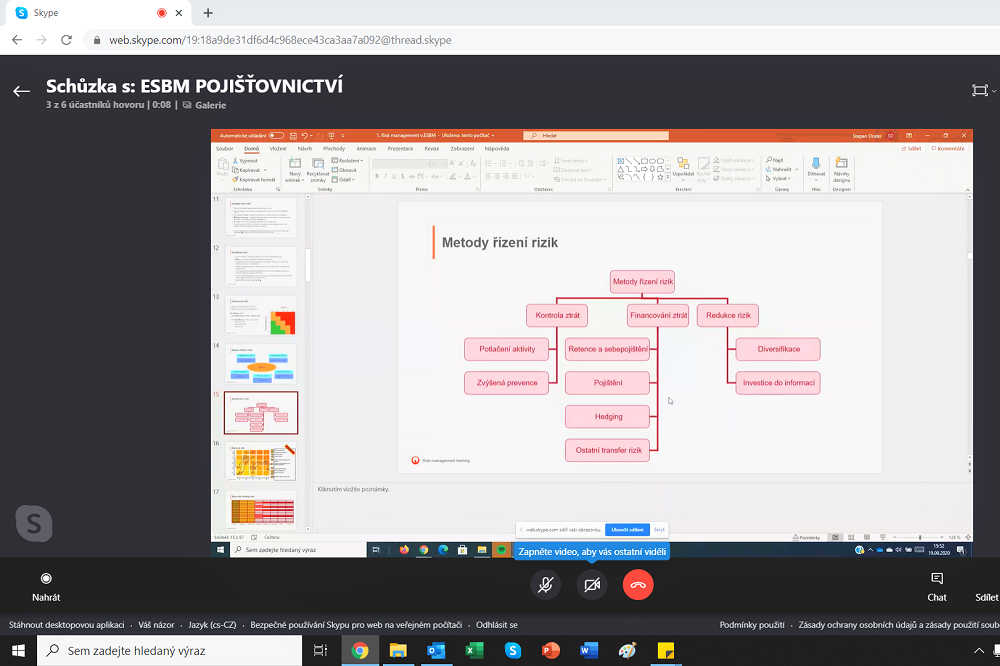Open Jazyk (cs-CZ) language selector

(212, 625)
